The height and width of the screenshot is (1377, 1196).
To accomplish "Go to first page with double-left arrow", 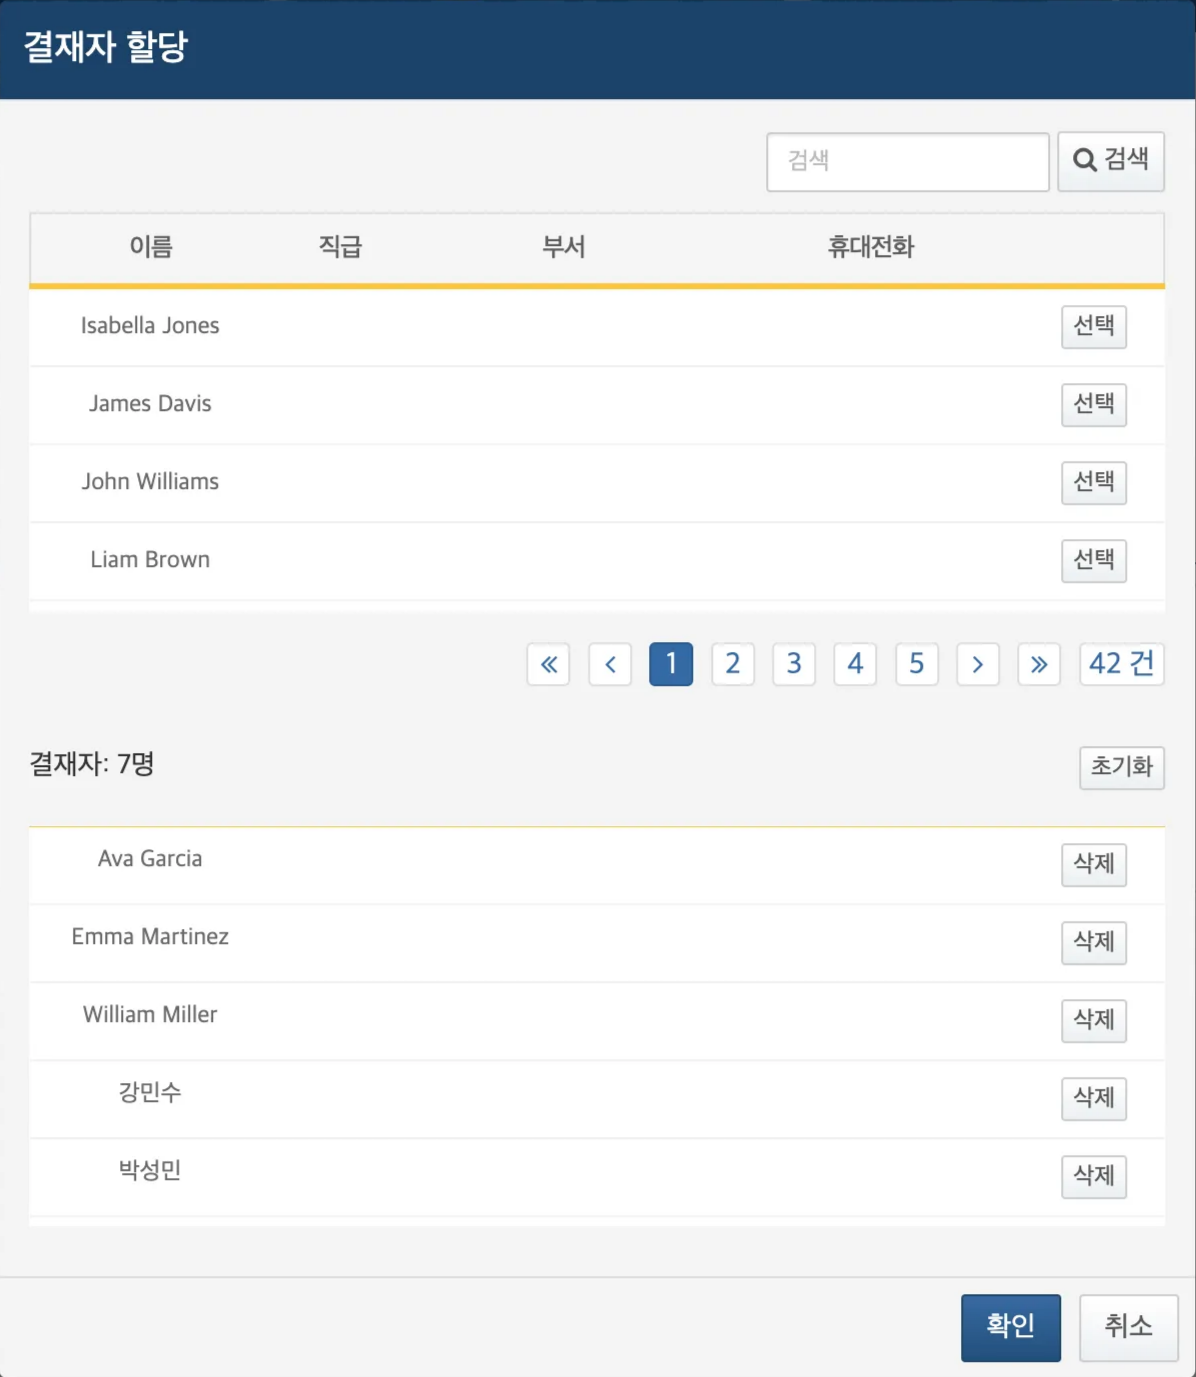I will click(549, 664).
